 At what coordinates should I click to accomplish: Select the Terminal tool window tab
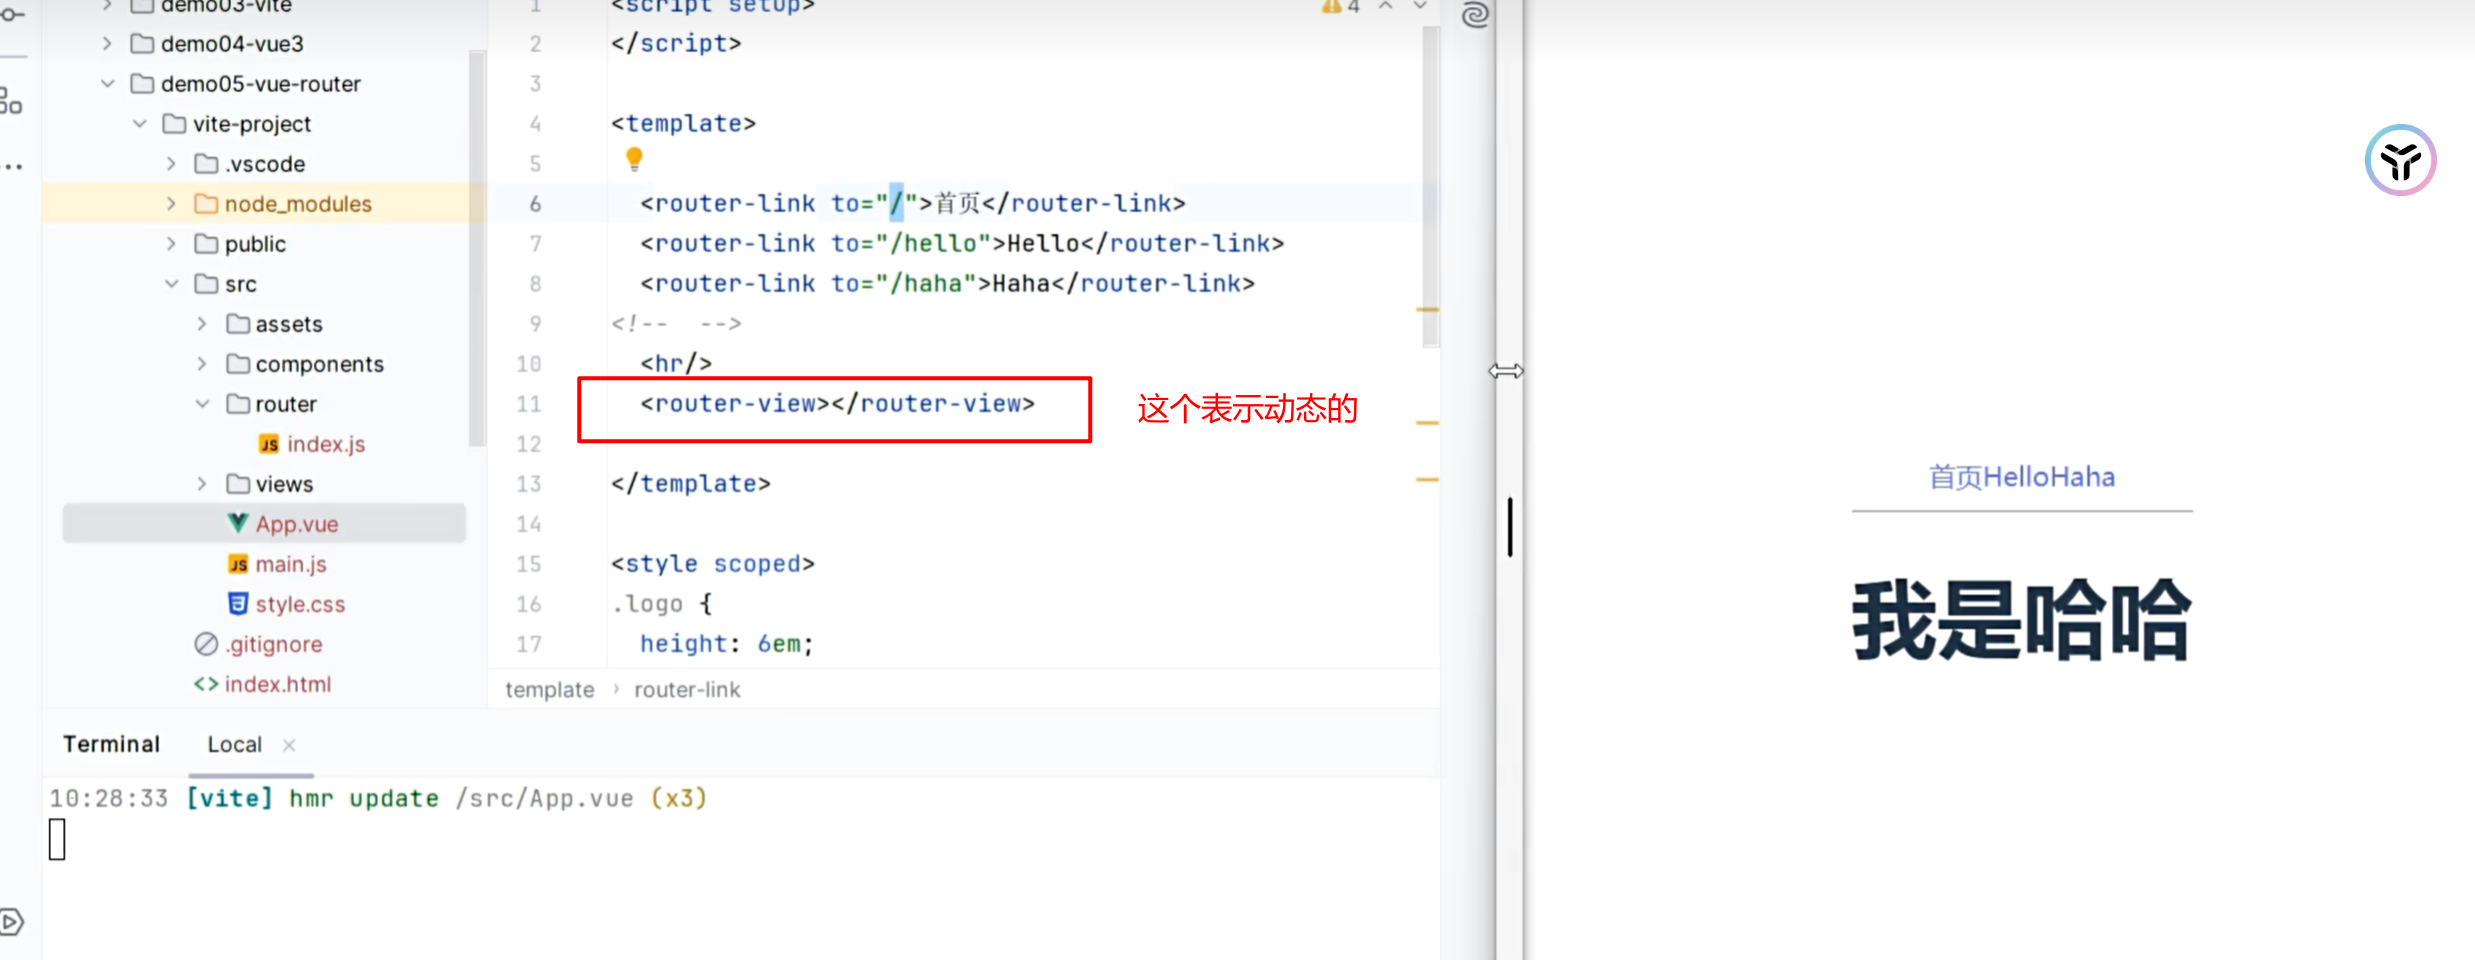click(111, 744)
